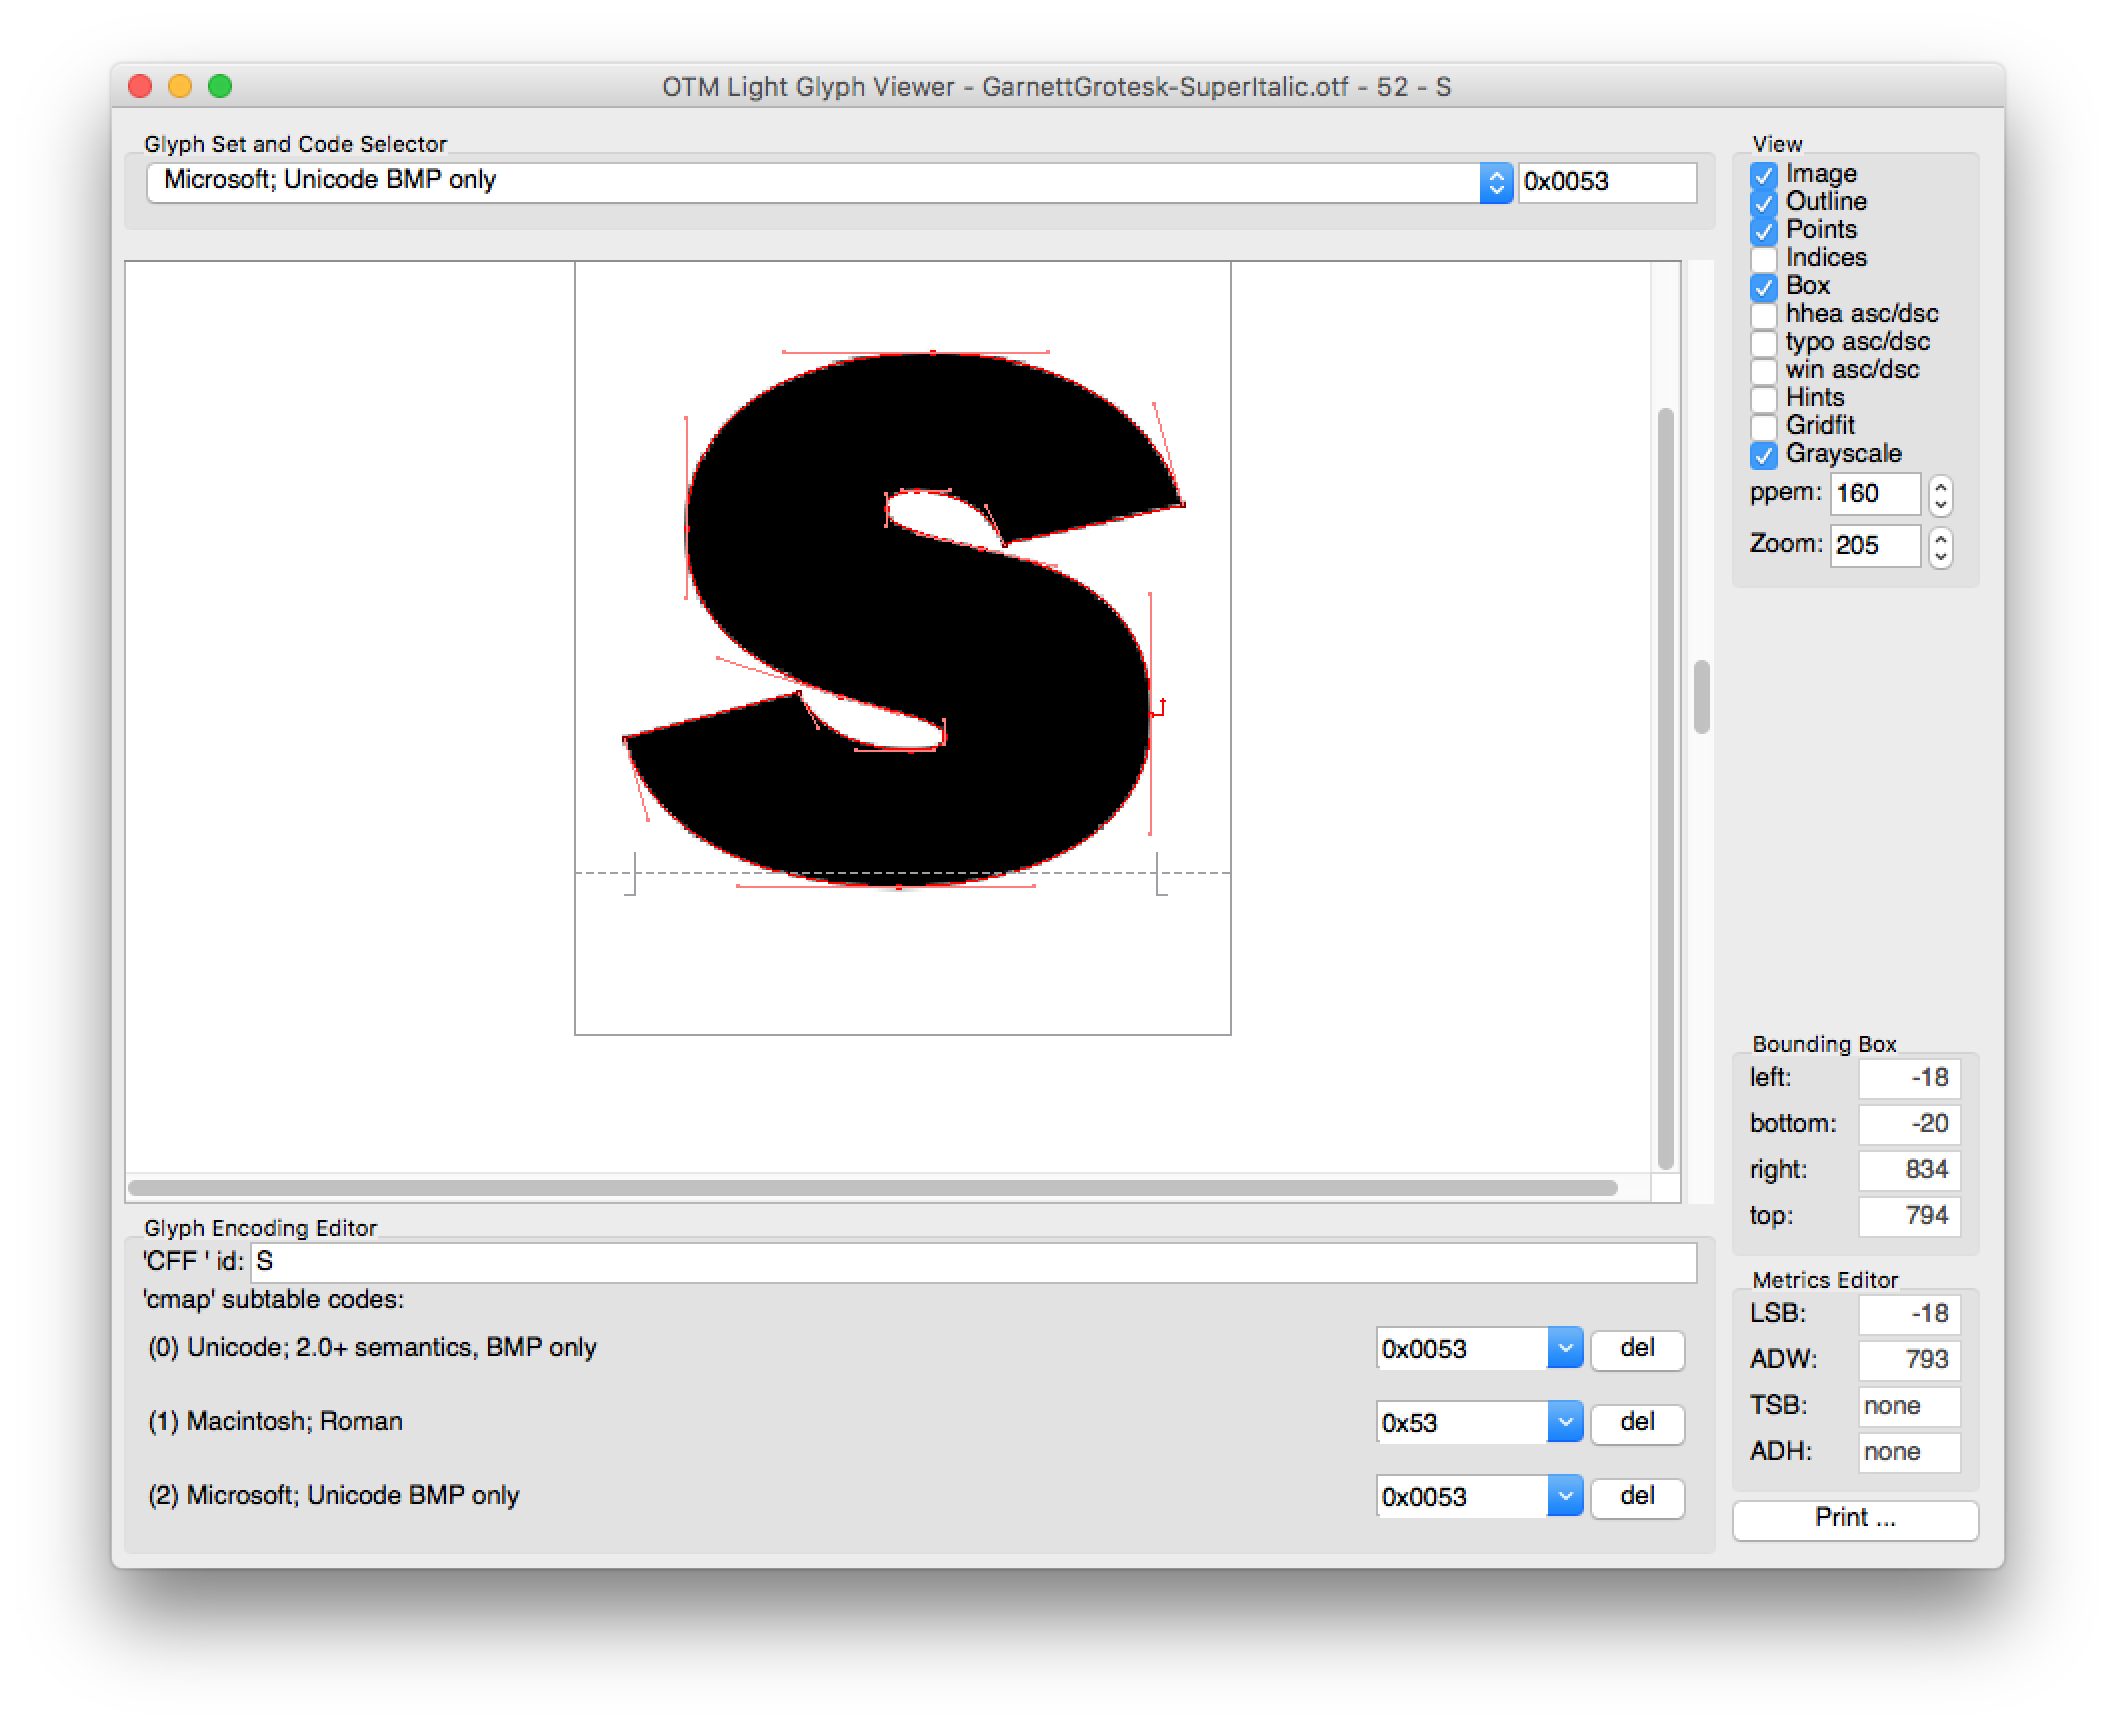The height and width of the screenshot is (1728, 2116).
Task: Click the TSB metrics field
Action: pos(1909,1406)
